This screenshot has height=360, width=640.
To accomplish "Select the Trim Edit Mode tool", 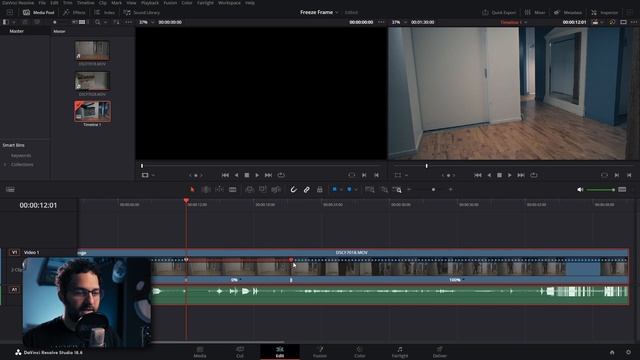I will pos(206,189).
